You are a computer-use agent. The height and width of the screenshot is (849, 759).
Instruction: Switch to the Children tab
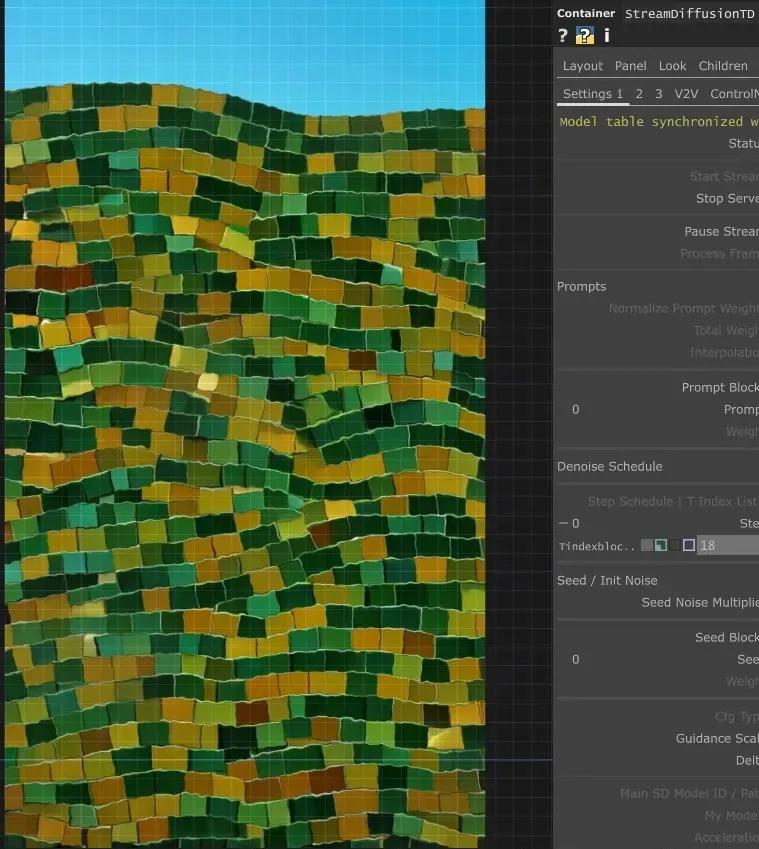[723, 66]
